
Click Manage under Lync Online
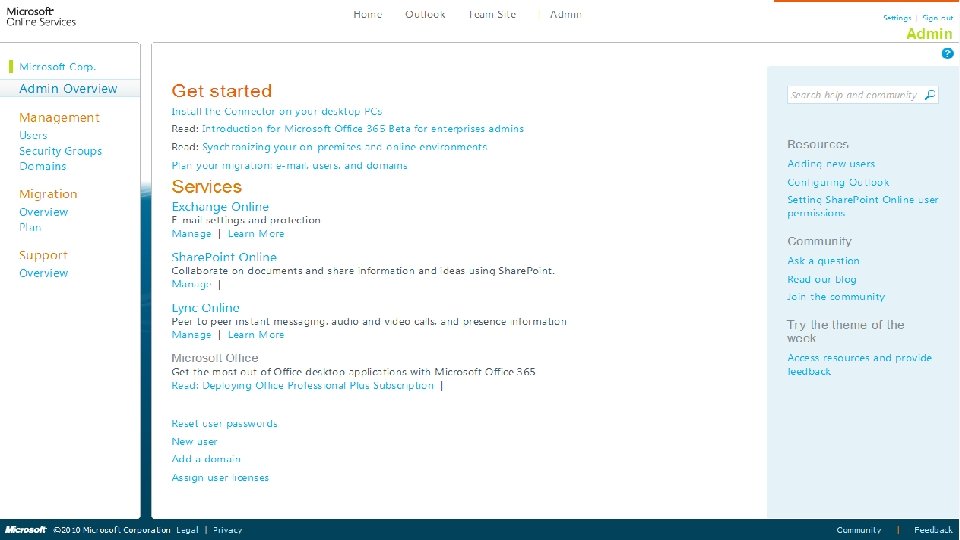click(x=191, y=335)
